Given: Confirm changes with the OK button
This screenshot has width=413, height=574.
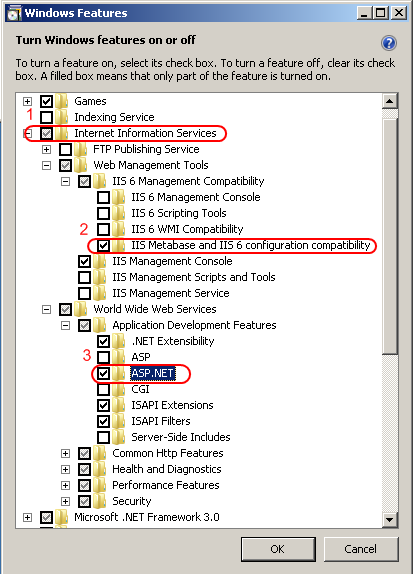Looking at the screenshot, I should click(278, 549).
